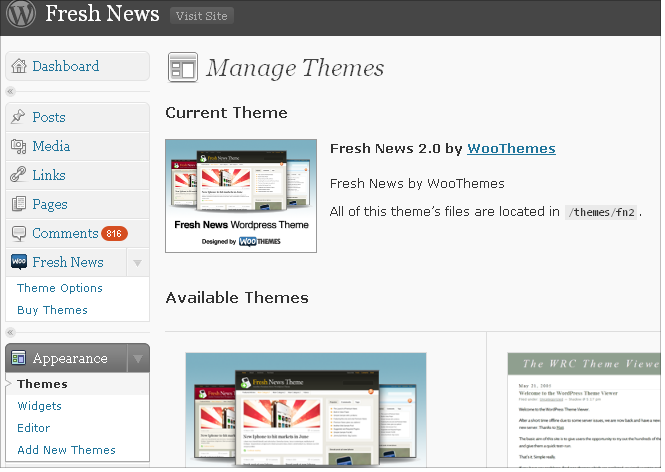Click the 816 comments count badge
The height and width of the screenshot is (472, 665).
pyautogui.click(x=114, y=234)
